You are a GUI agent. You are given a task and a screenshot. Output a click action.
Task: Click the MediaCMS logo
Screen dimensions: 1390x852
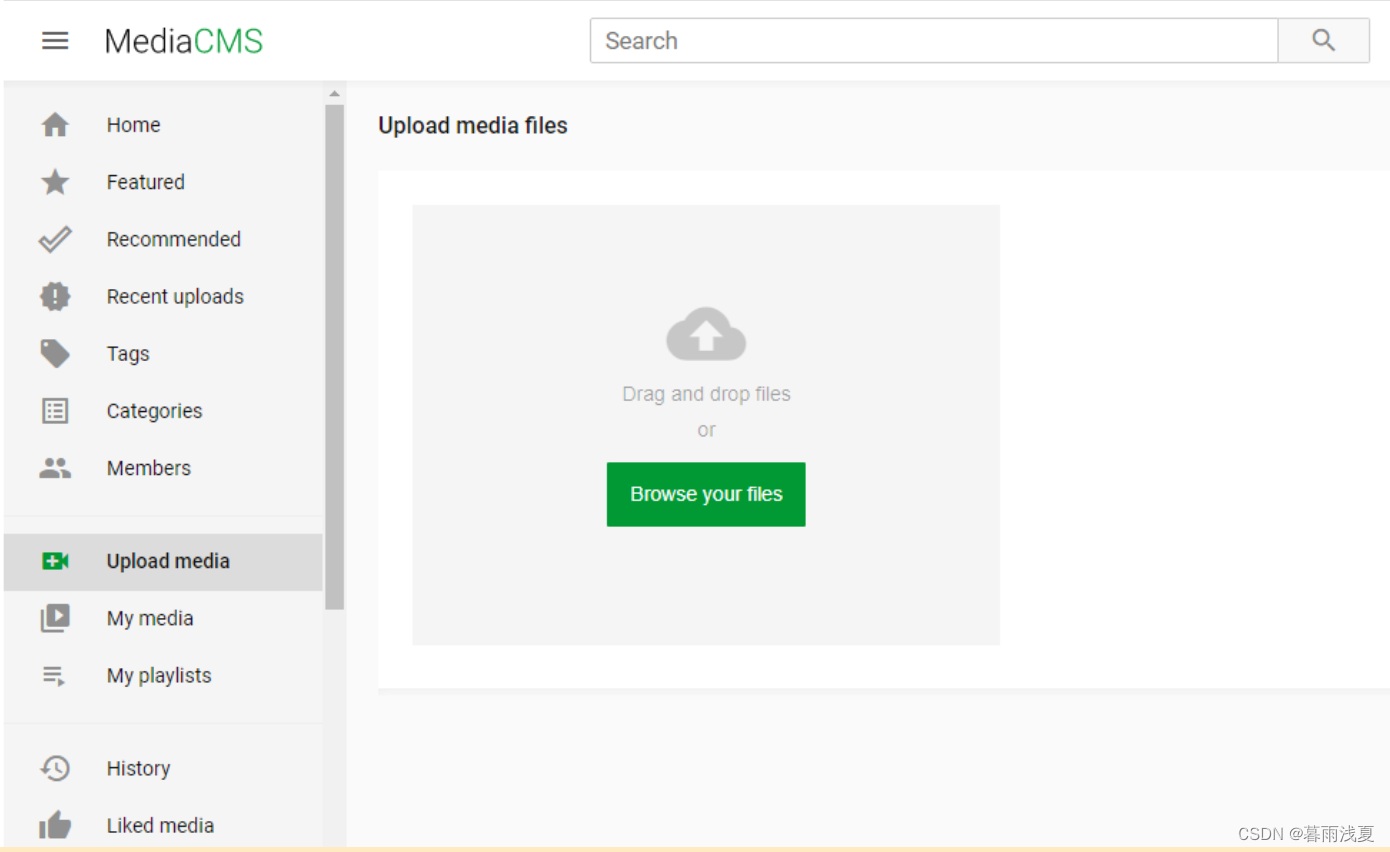click(184, 41)
